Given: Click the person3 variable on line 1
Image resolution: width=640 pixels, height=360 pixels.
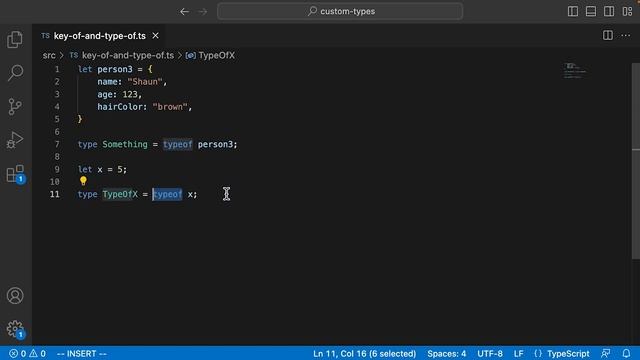Looking at the screenshot, I should (x=115, y=69).
